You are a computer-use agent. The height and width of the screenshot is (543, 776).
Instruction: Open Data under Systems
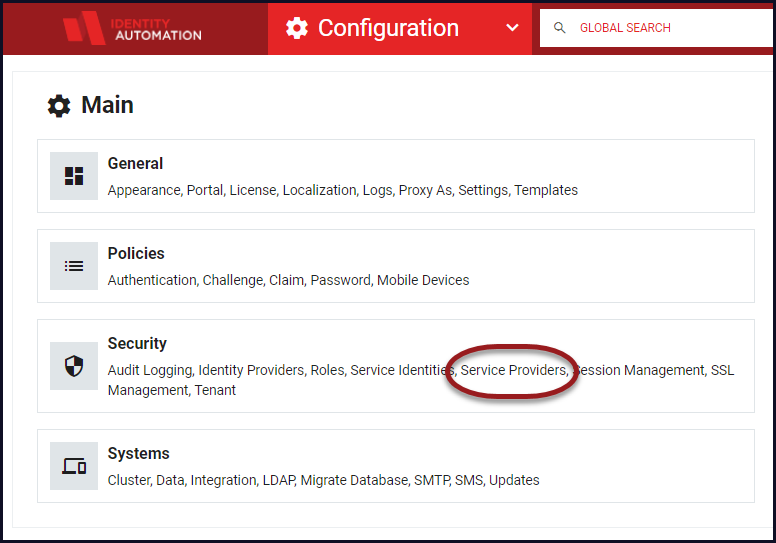[x=170, y=480]
